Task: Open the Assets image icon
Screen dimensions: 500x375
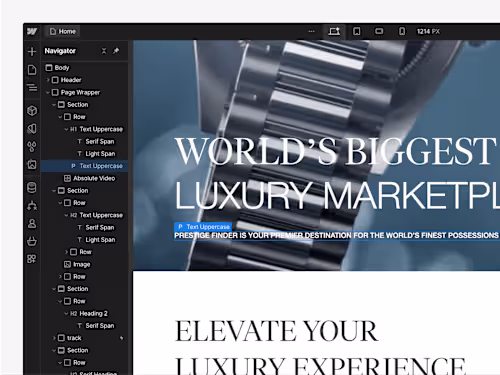Action: tap(32, 164)
